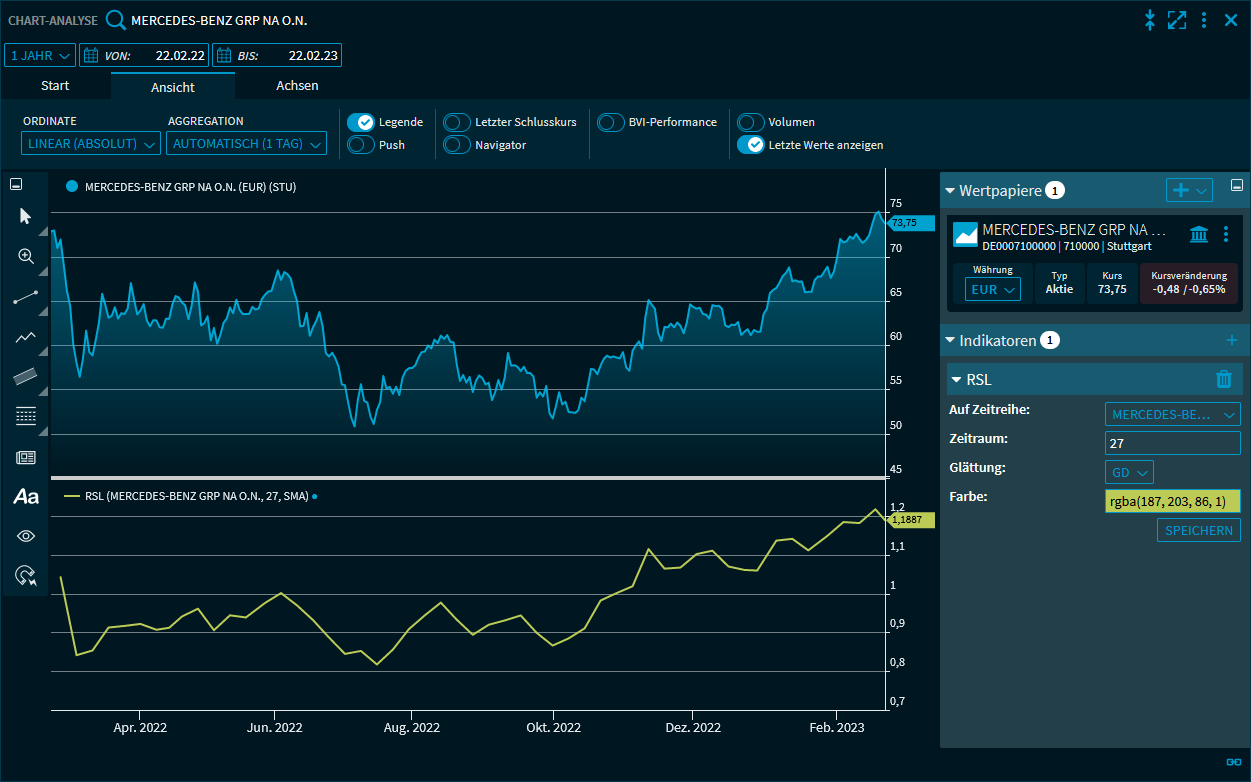Open the 1 JAHR time range dropdown
This screenshot has height=782, width=1251.
point(40,56)
